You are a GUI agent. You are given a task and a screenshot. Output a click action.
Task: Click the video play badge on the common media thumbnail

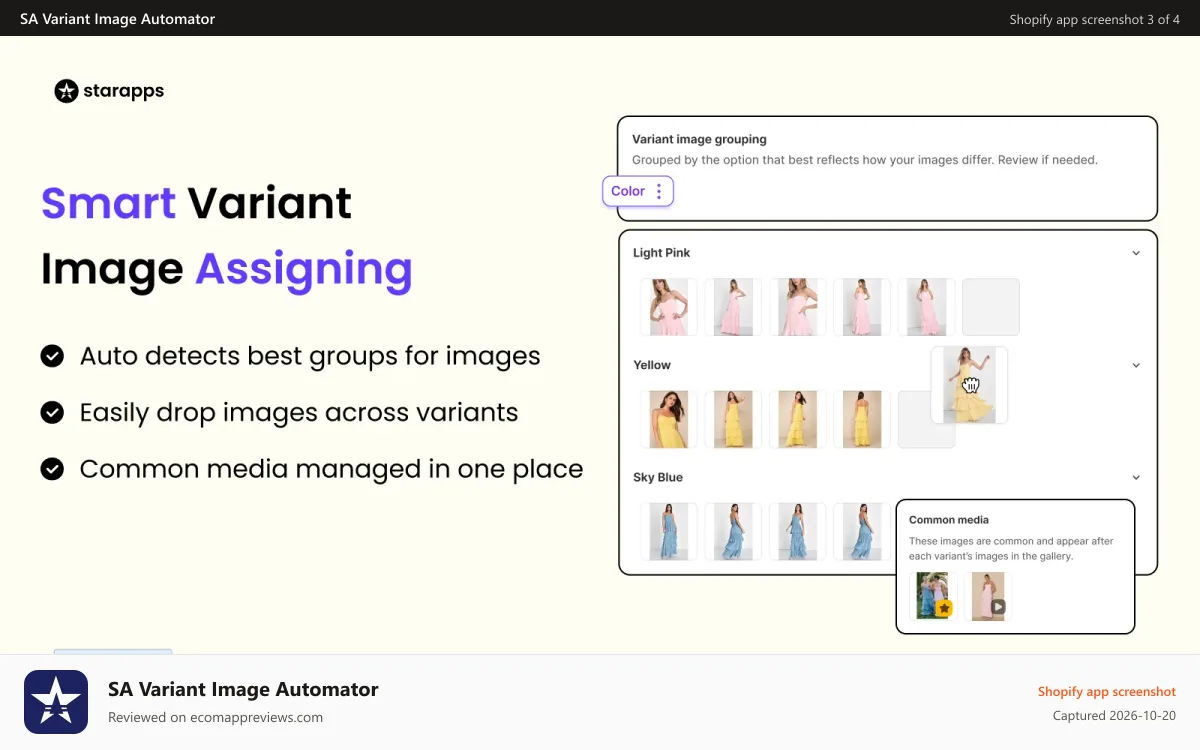click(x=997, y=607)
